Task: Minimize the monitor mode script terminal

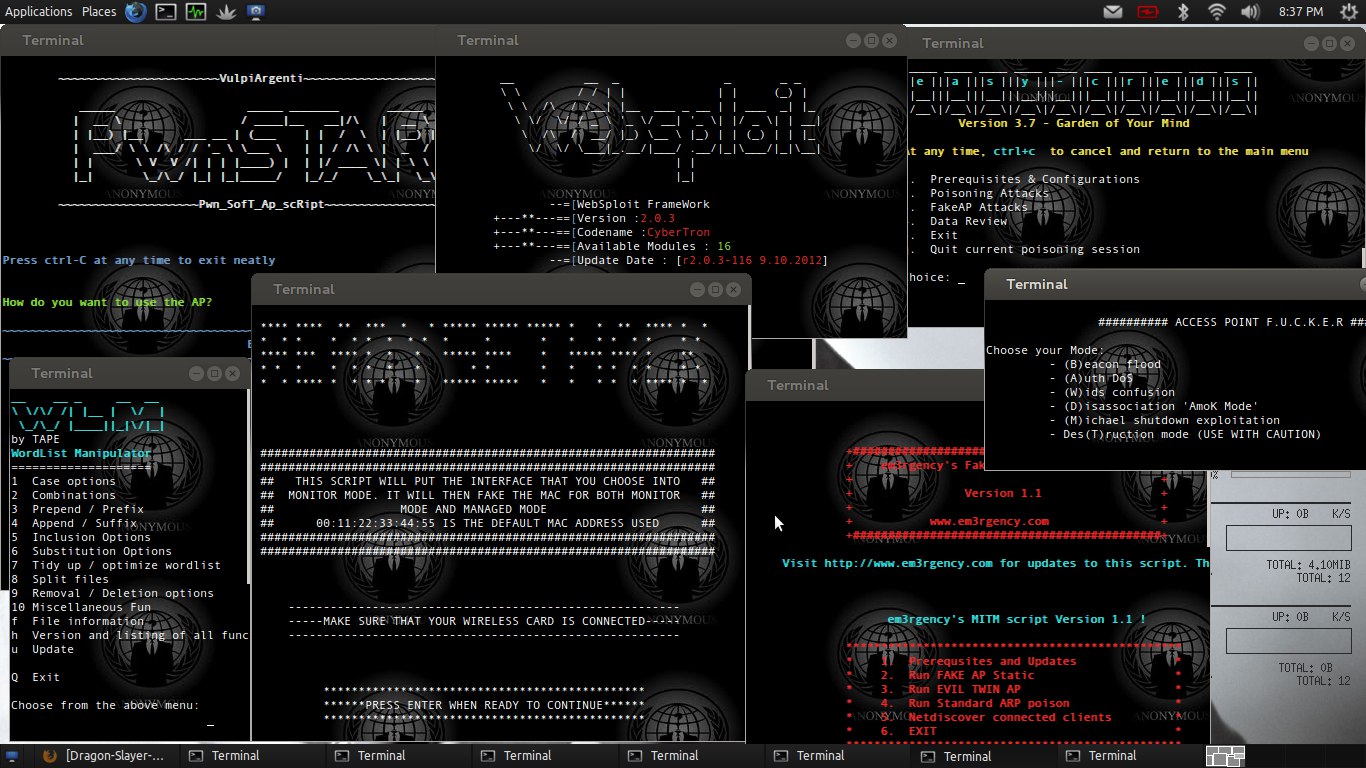Action: click(697, 289)
